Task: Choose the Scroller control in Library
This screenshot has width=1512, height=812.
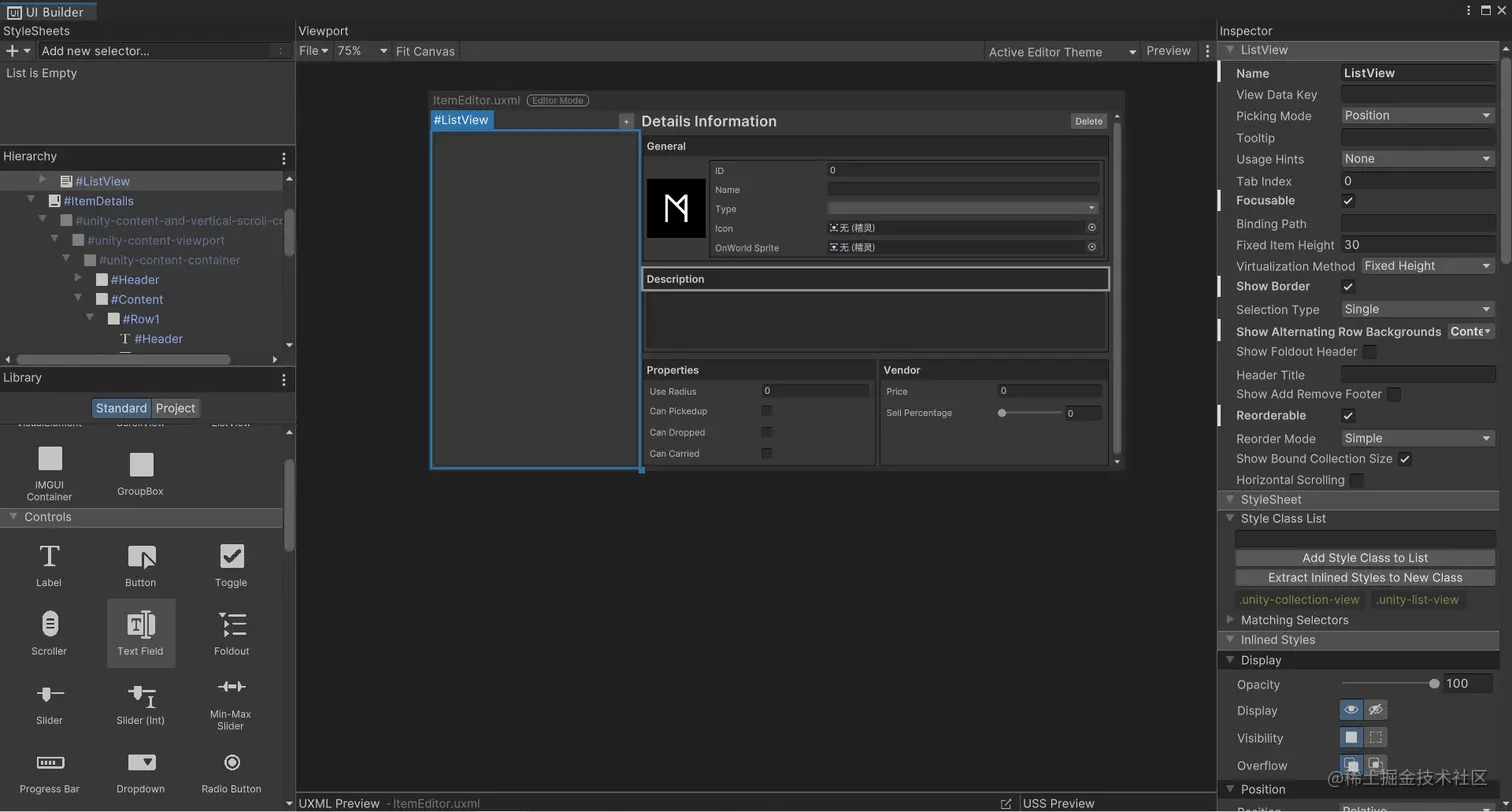Action: 49,634
